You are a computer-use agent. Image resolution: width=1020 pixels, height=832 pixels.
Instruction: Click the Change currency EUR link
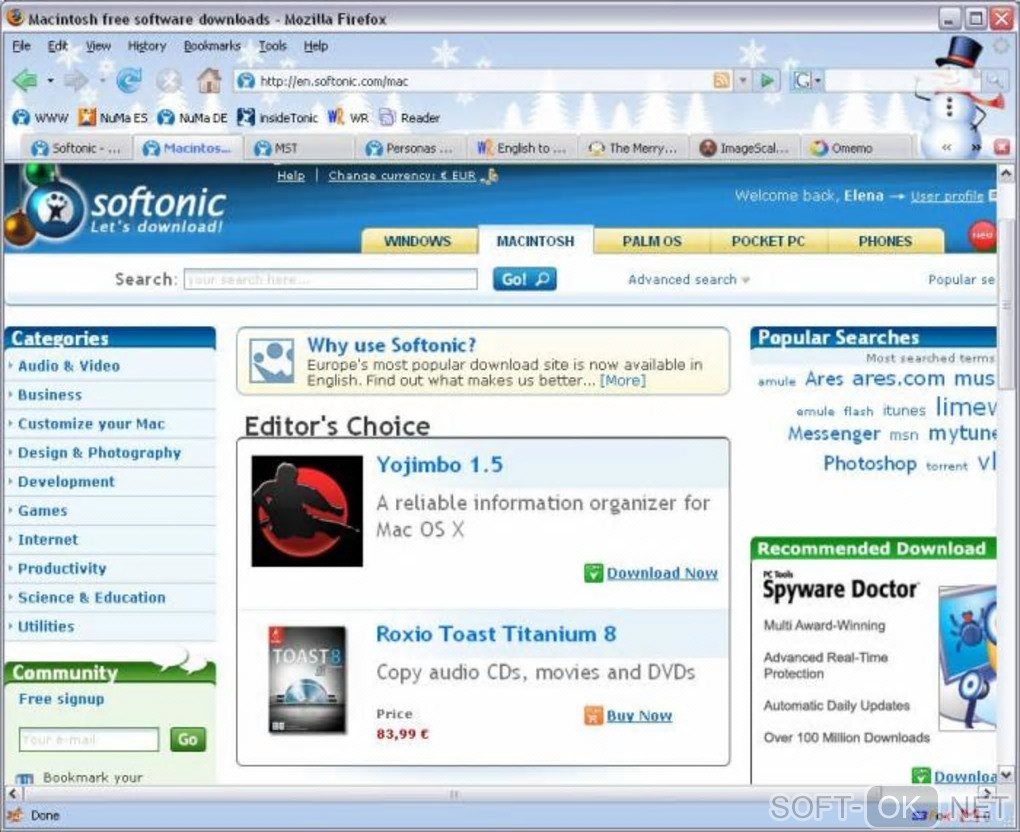click(402, 176)
